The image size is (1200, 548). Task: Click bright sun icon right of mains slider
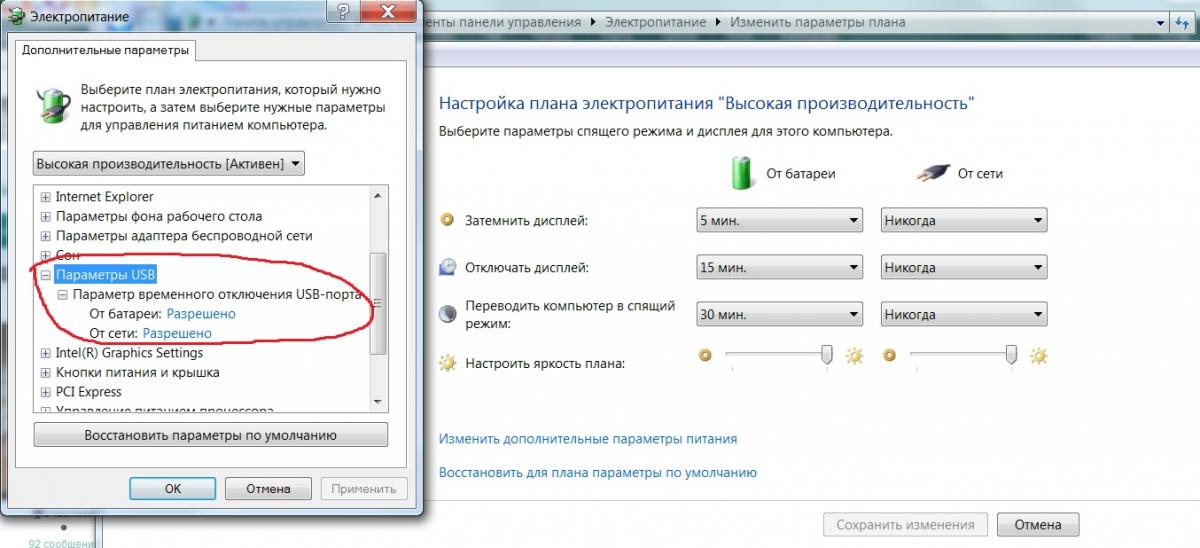(x=1039, y=355)
